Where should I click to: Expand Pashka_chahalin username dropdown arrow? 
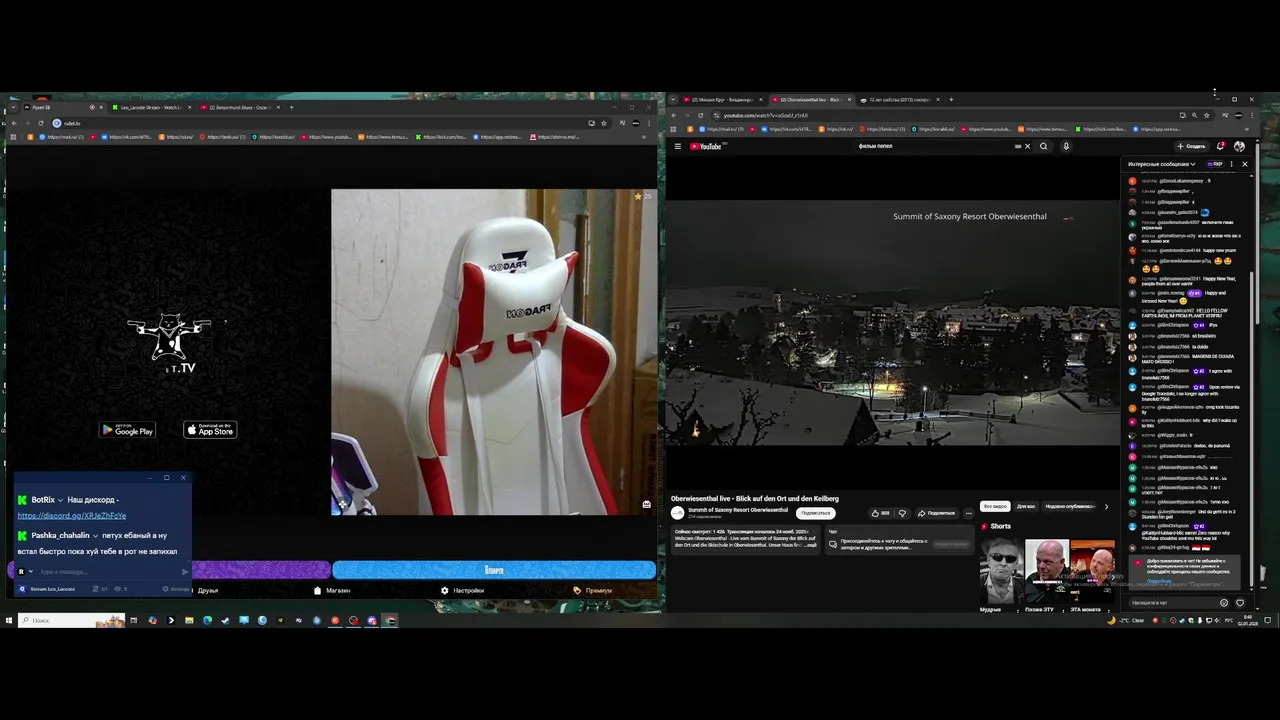click(x=95, y=536)
